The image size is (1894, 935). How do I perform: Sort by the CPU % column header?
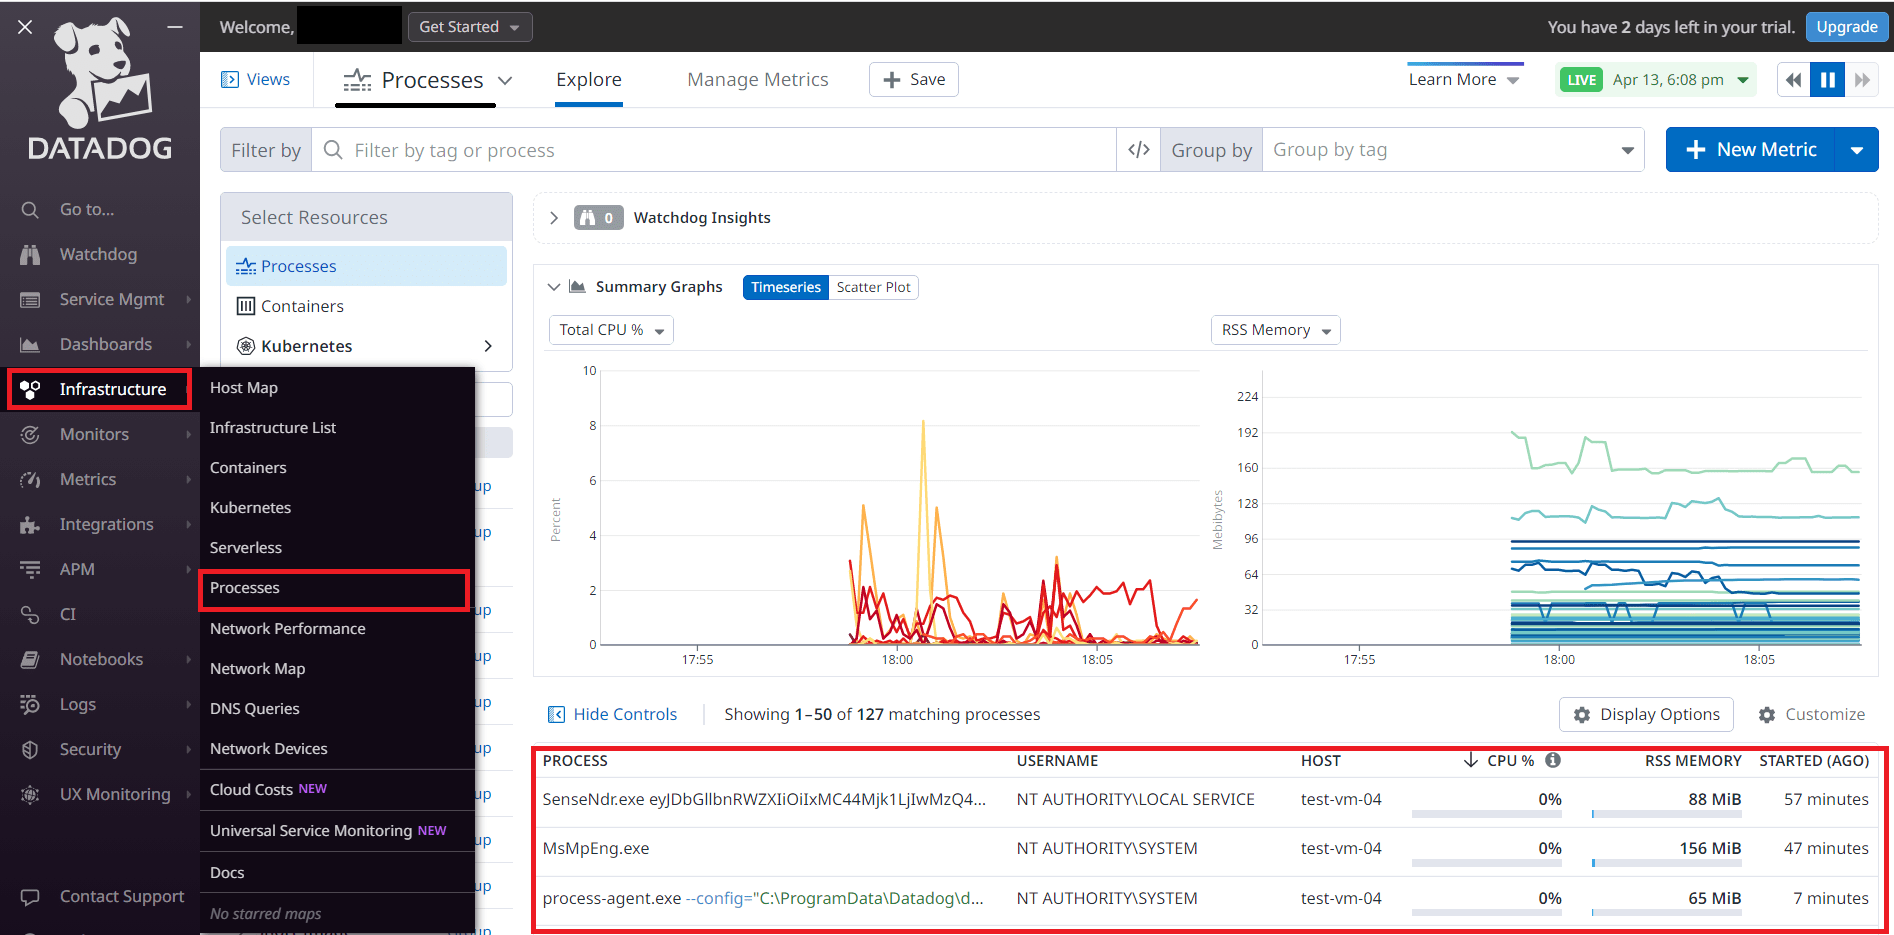1511,761
